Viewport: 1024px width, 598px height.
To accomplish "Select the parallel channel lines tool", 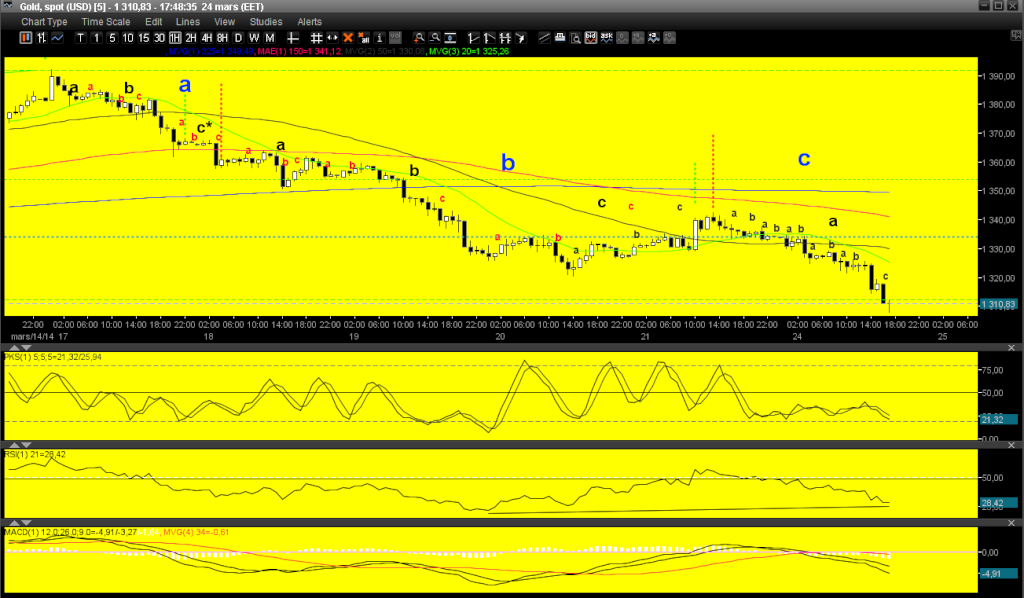I will coord(544,38).
